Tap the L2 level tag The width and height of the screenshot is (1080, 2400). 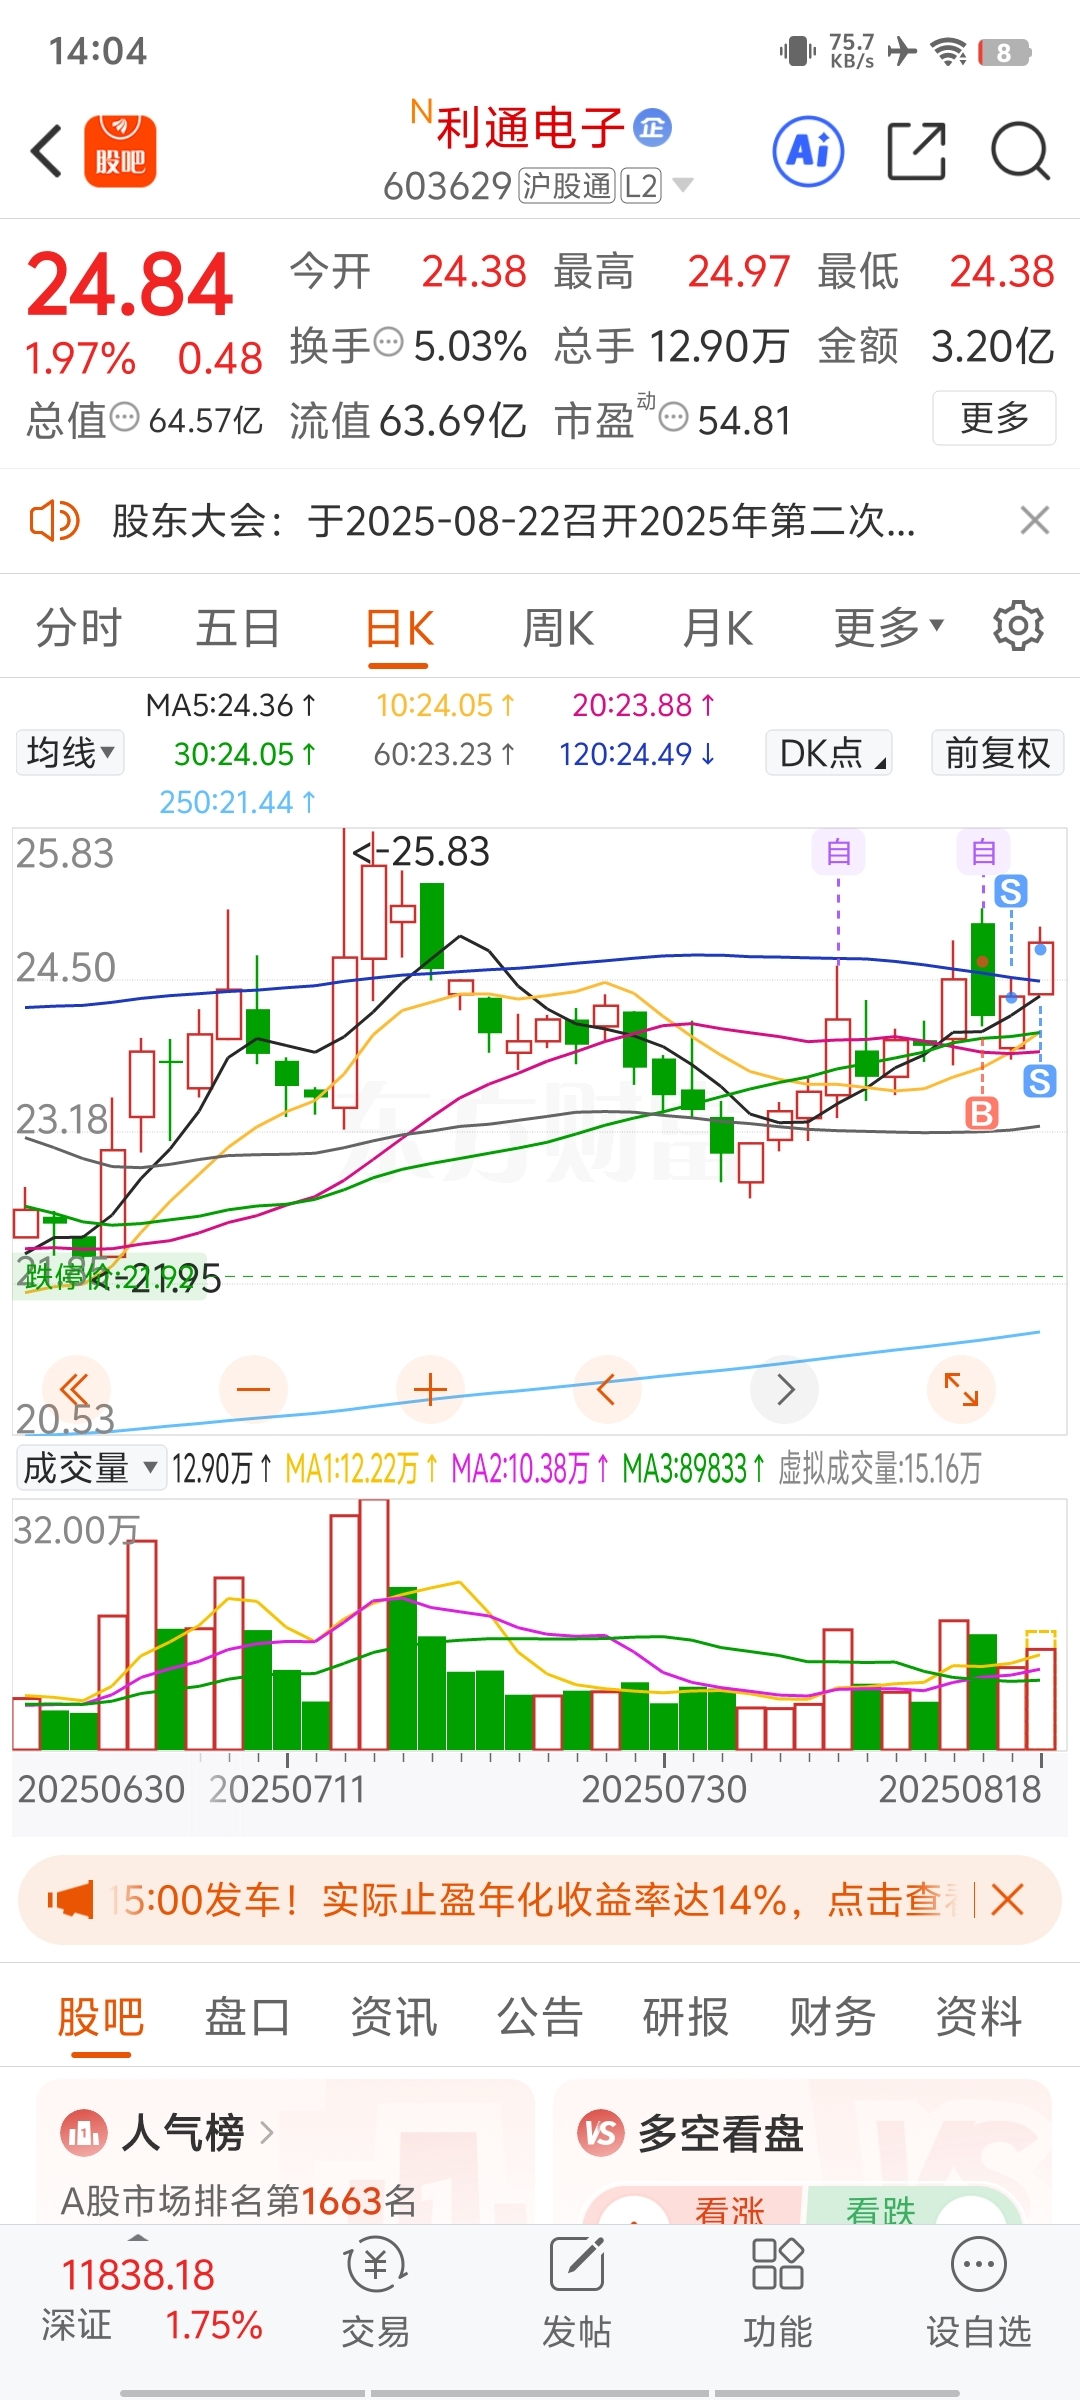[641, 185]
